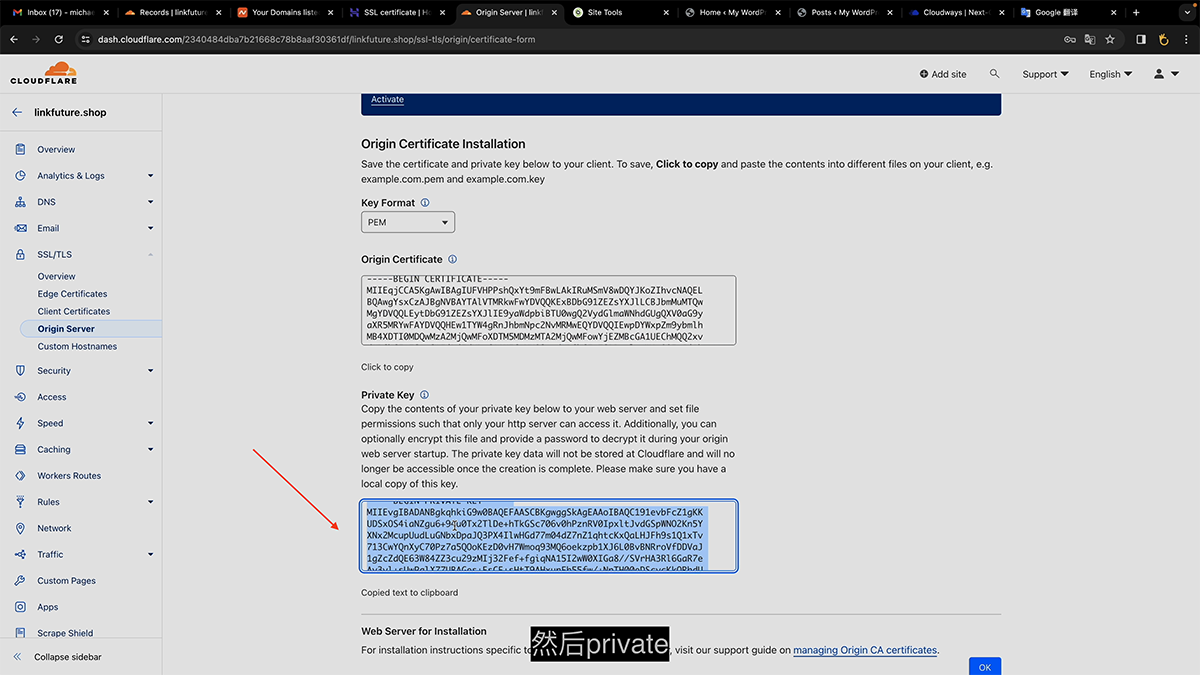The width and height of the screenshot is (1200, 675).
Task: Open Custom Hostnames submenu item
Action: pyautogui.click(x=77, y=347)
